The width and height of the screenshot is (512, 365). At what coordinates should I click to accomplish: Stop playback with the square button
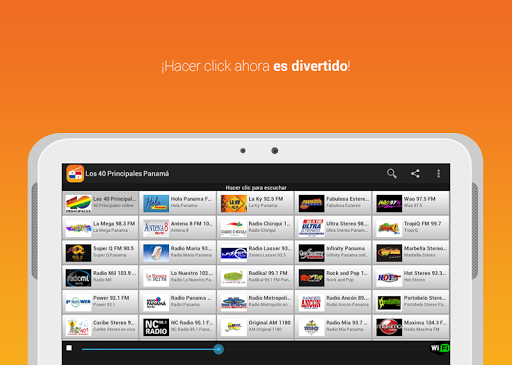pyautogui.click(x=69, y=348)
